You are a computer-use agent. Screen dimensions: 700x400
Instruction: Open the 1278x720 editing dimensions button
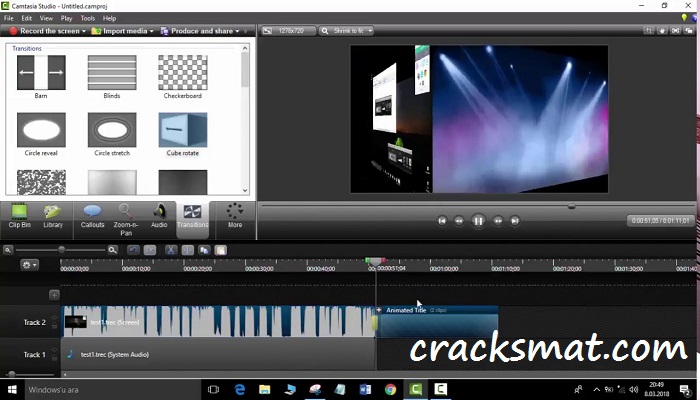pyautogui.click(x=288, y=31)
